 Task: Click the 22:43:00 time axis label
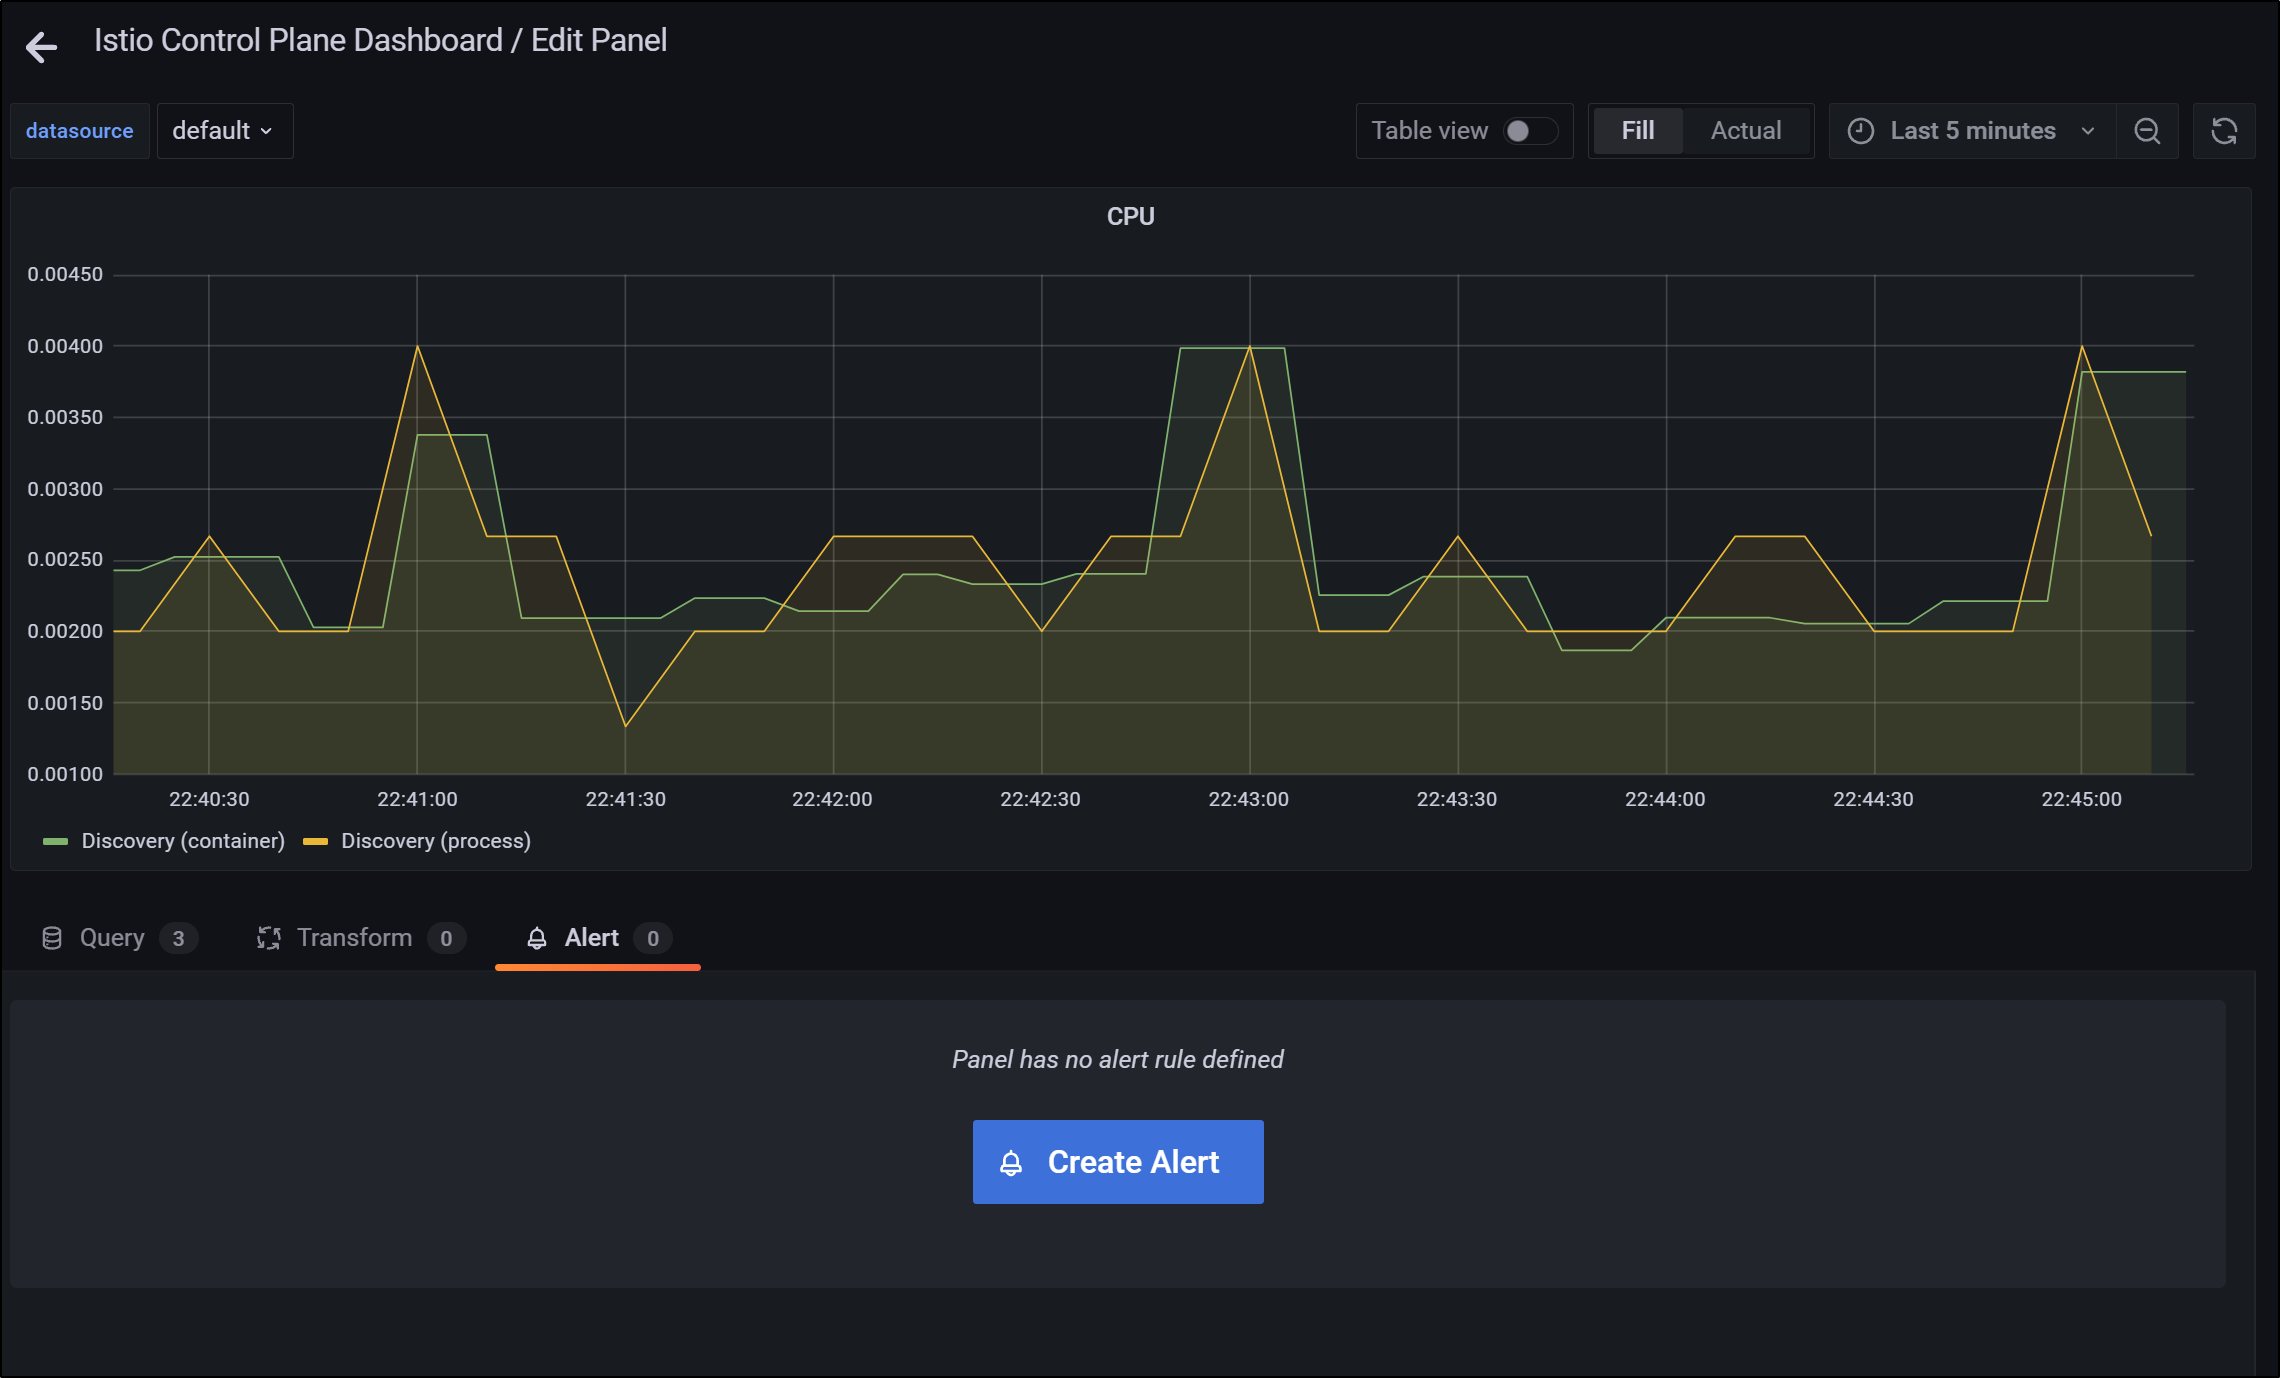point(1248,799)
